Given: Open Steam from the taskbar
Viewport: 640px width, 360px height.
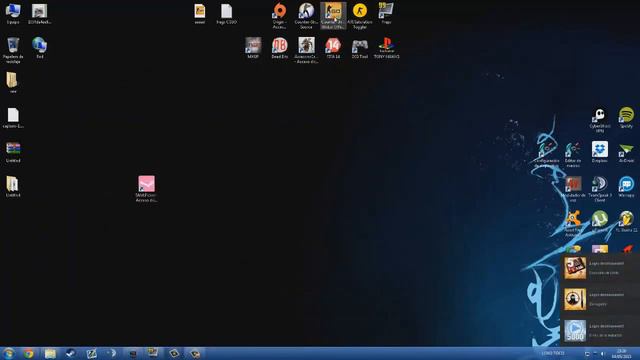Looking at the screenshot, I should tap(71, 353).
